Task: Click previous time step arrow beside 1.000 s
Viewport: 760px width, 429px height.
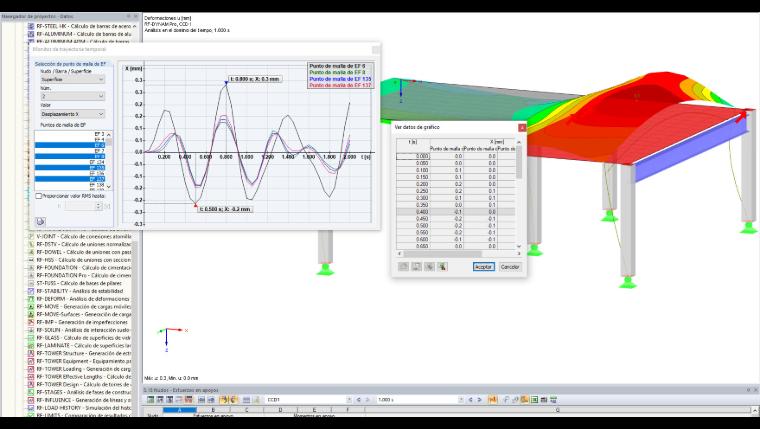Action: [470, 400]
